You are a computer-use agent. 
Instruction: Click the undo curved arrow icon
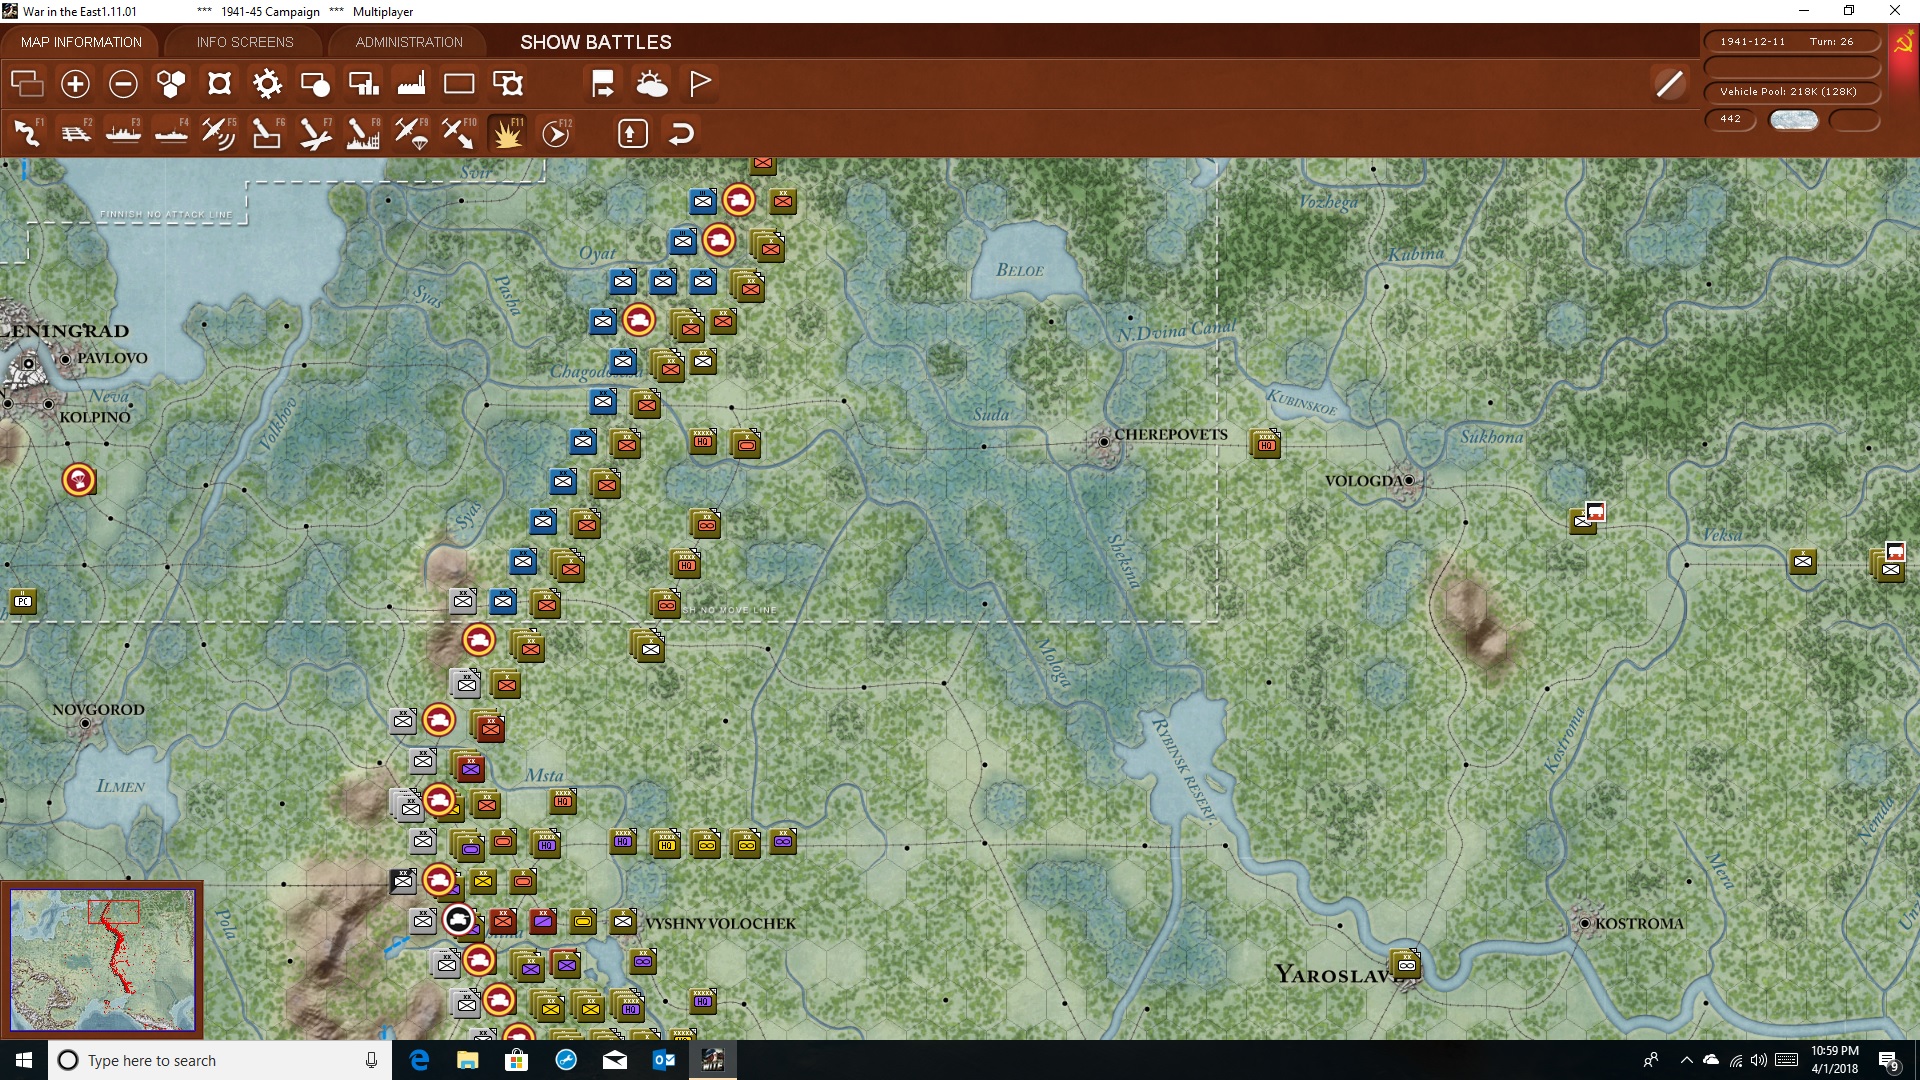pos(681,133)
